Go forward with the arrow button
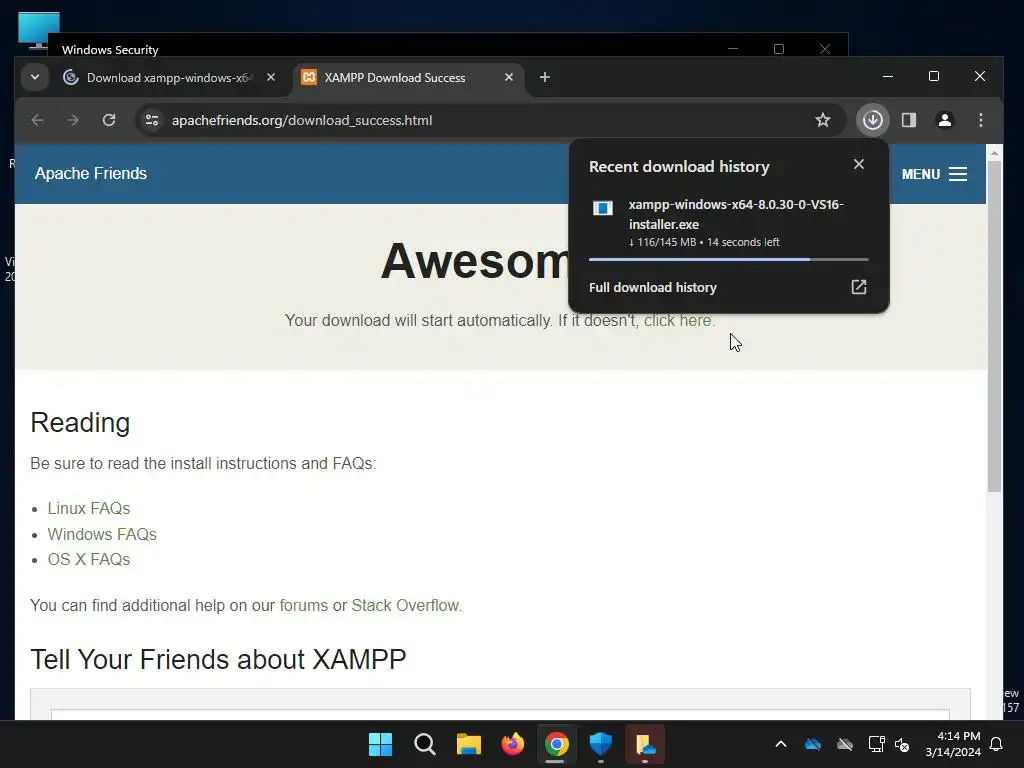The image size is (1024, 768). pos(73,120)
